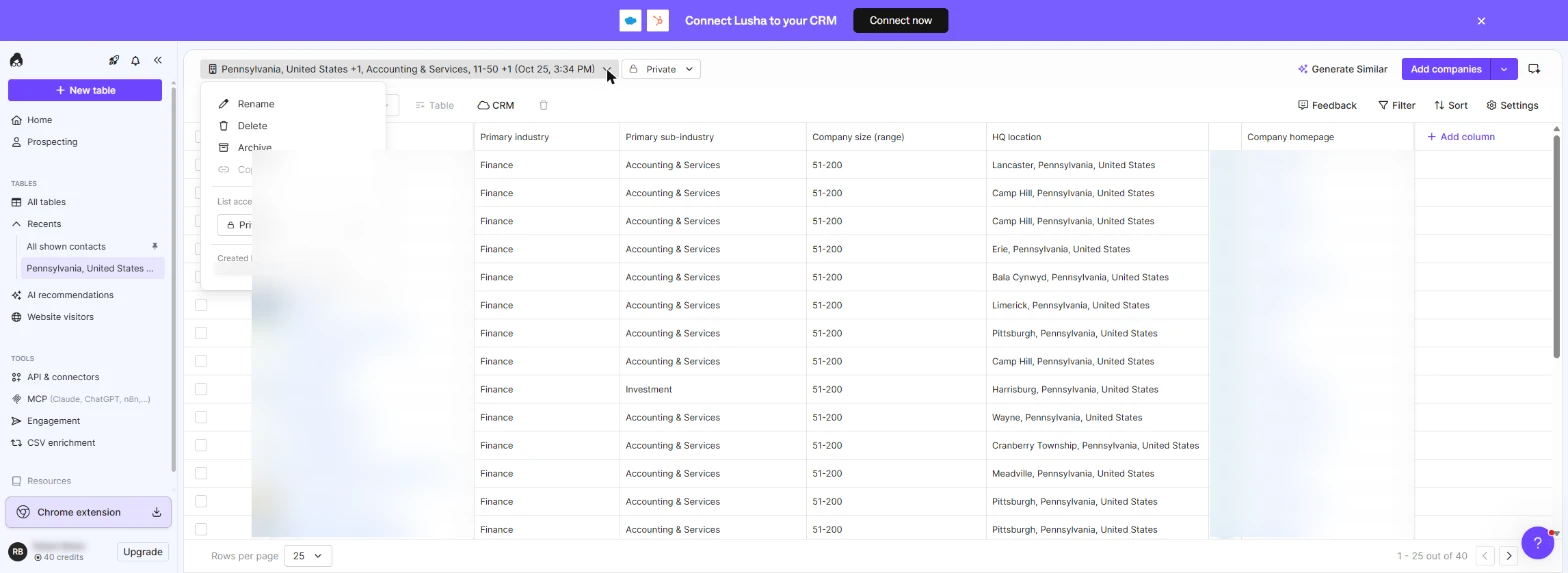This screenshot has width=1568, height=573.
Task: Click the Upgrade button
Action: (x=142, y=552)
